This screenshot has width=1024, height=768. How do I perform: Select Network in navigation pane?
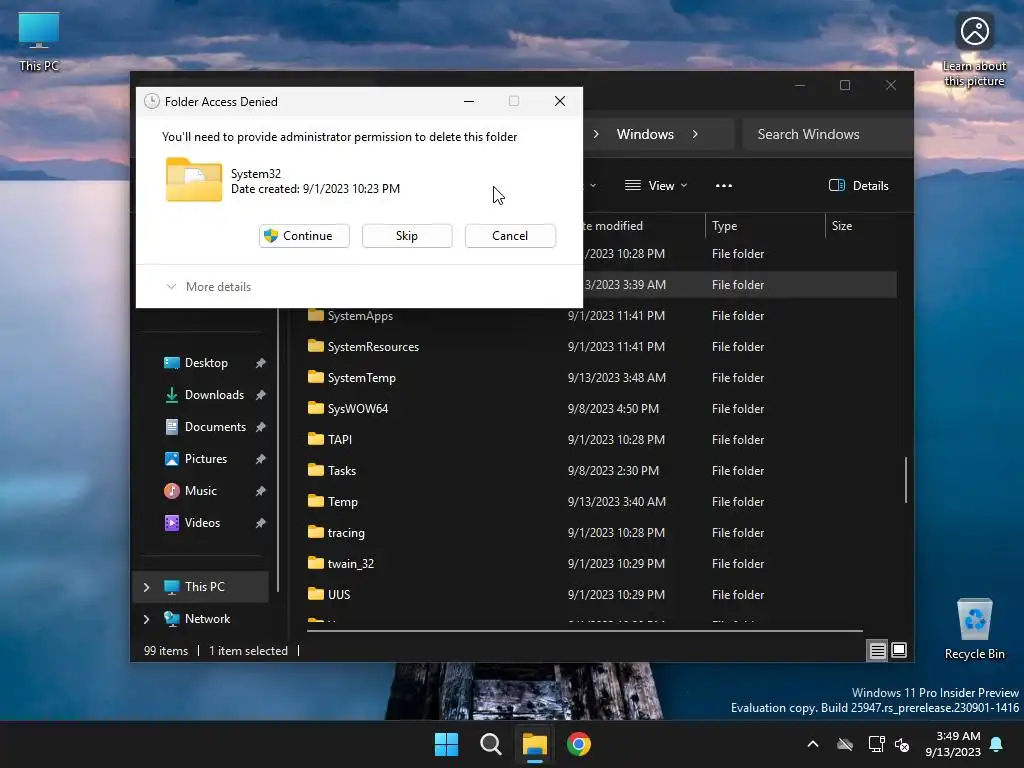pyautogui.click(x=207, y=619)
